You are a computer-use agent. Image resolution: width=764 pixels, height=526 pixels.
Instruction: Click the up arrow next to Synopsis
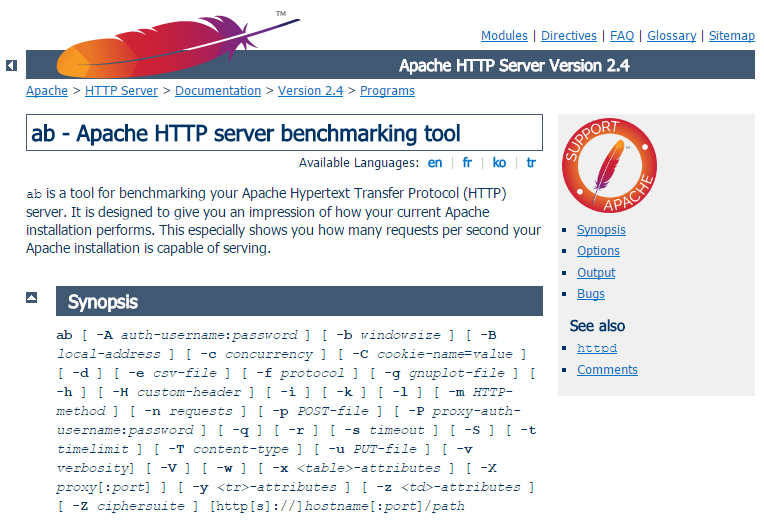point(32,298)
